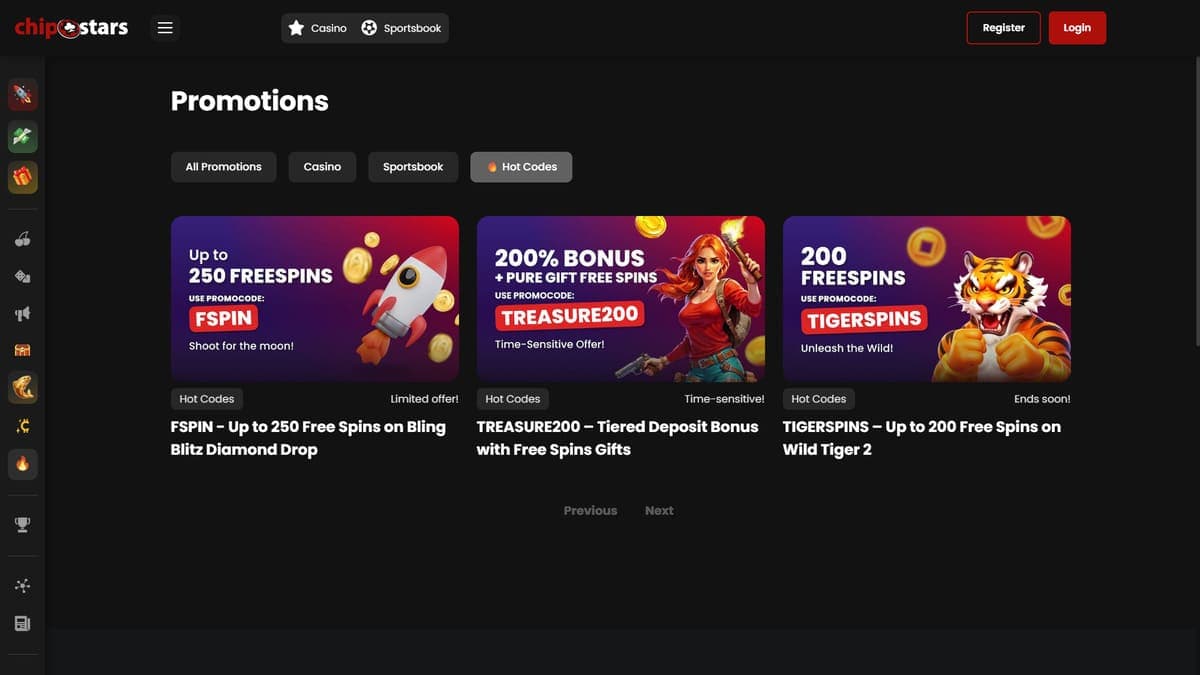1200x675 pixels.
Task: Open FSPIN Bling Blitz Diamond Drop title
Action: 308,438
